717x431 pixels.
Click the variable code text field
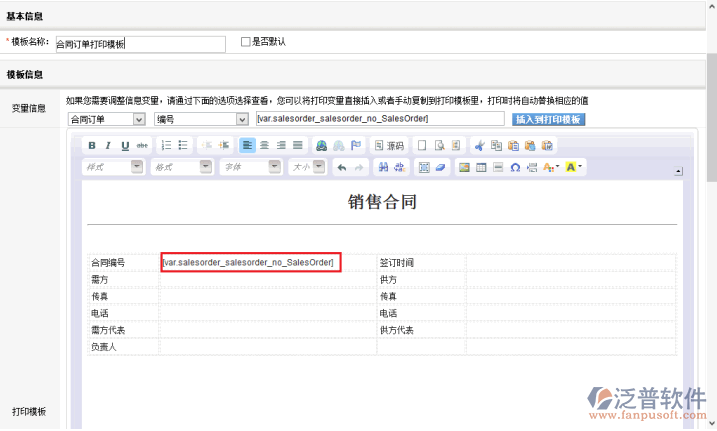pos(379,119)
